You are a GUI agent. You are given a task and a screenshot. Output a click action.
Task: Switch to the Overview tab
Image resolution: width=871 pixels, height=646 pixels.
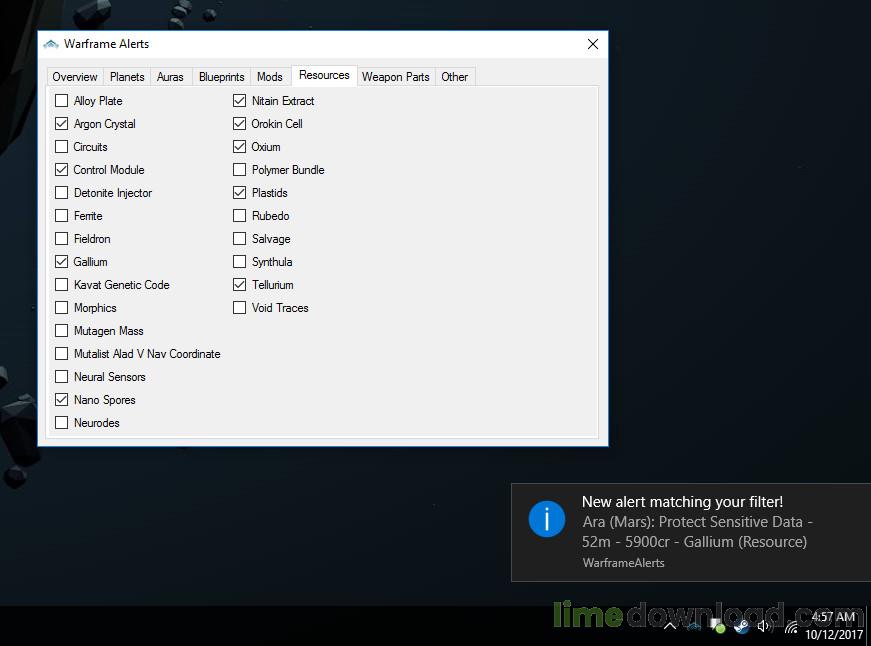click(x=75, y=77)
